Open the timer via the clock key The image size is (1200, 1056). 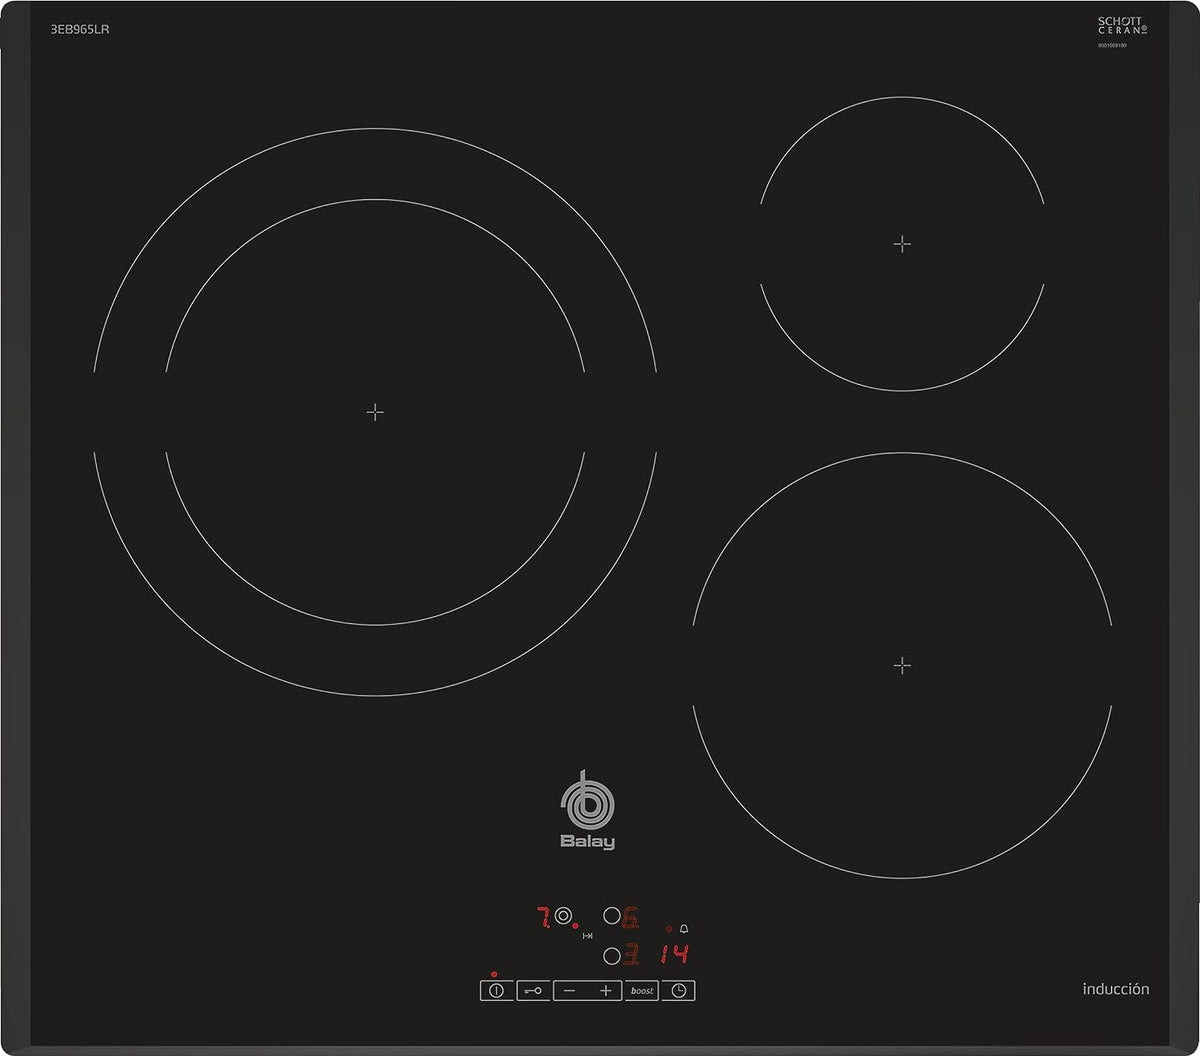679,991
